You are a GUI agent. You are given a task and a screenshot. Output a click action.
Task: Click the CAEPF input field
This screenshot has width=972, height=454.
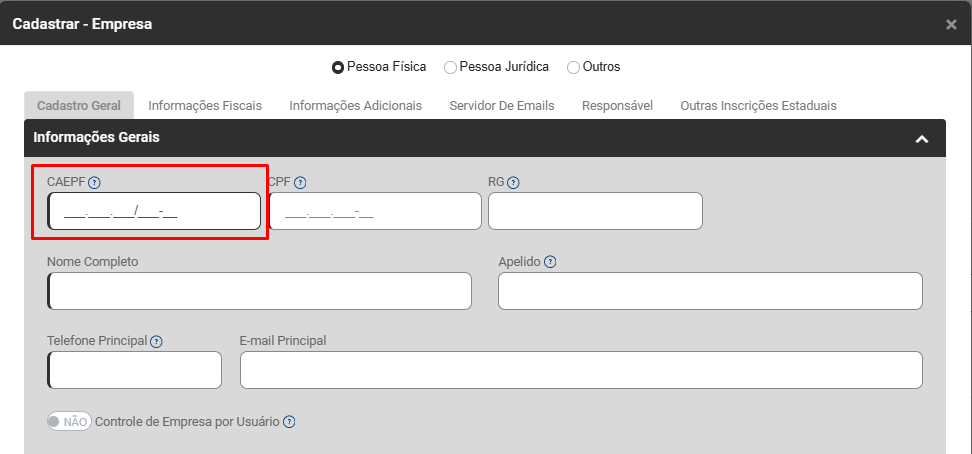tap(154, 211)
